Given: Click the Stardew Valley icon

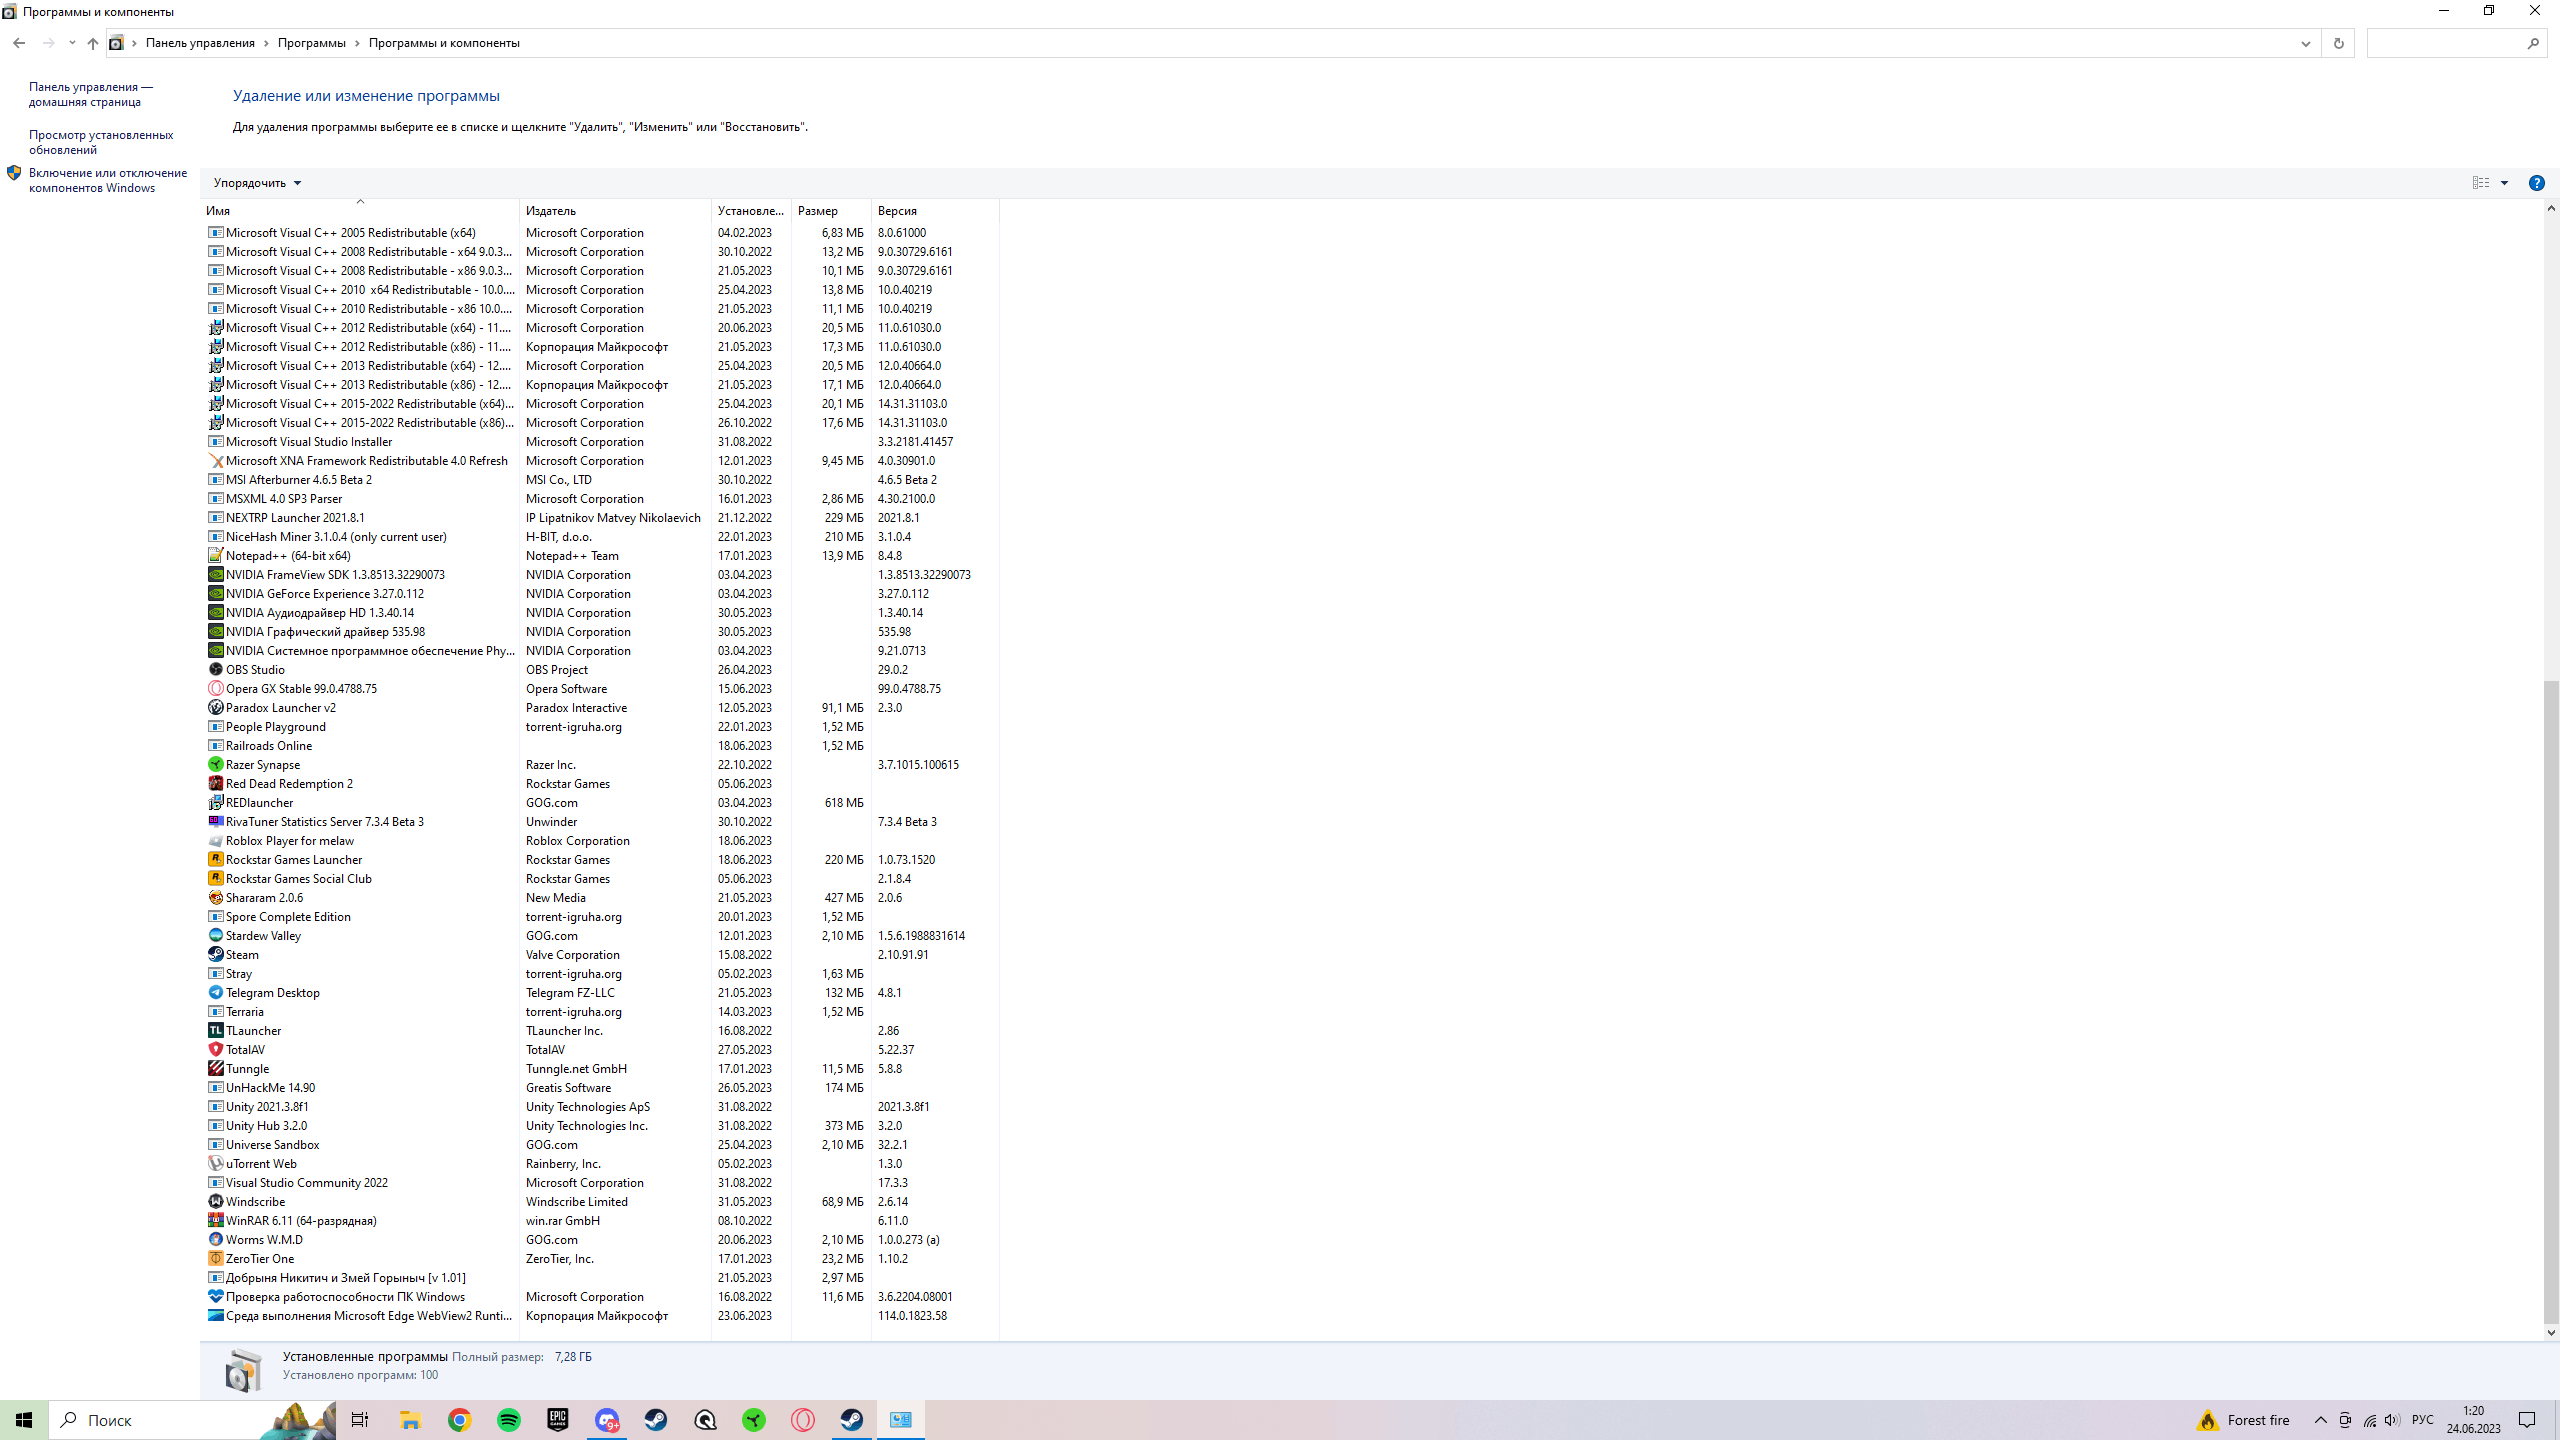Looking at the screenshot, I should point(215,935).
